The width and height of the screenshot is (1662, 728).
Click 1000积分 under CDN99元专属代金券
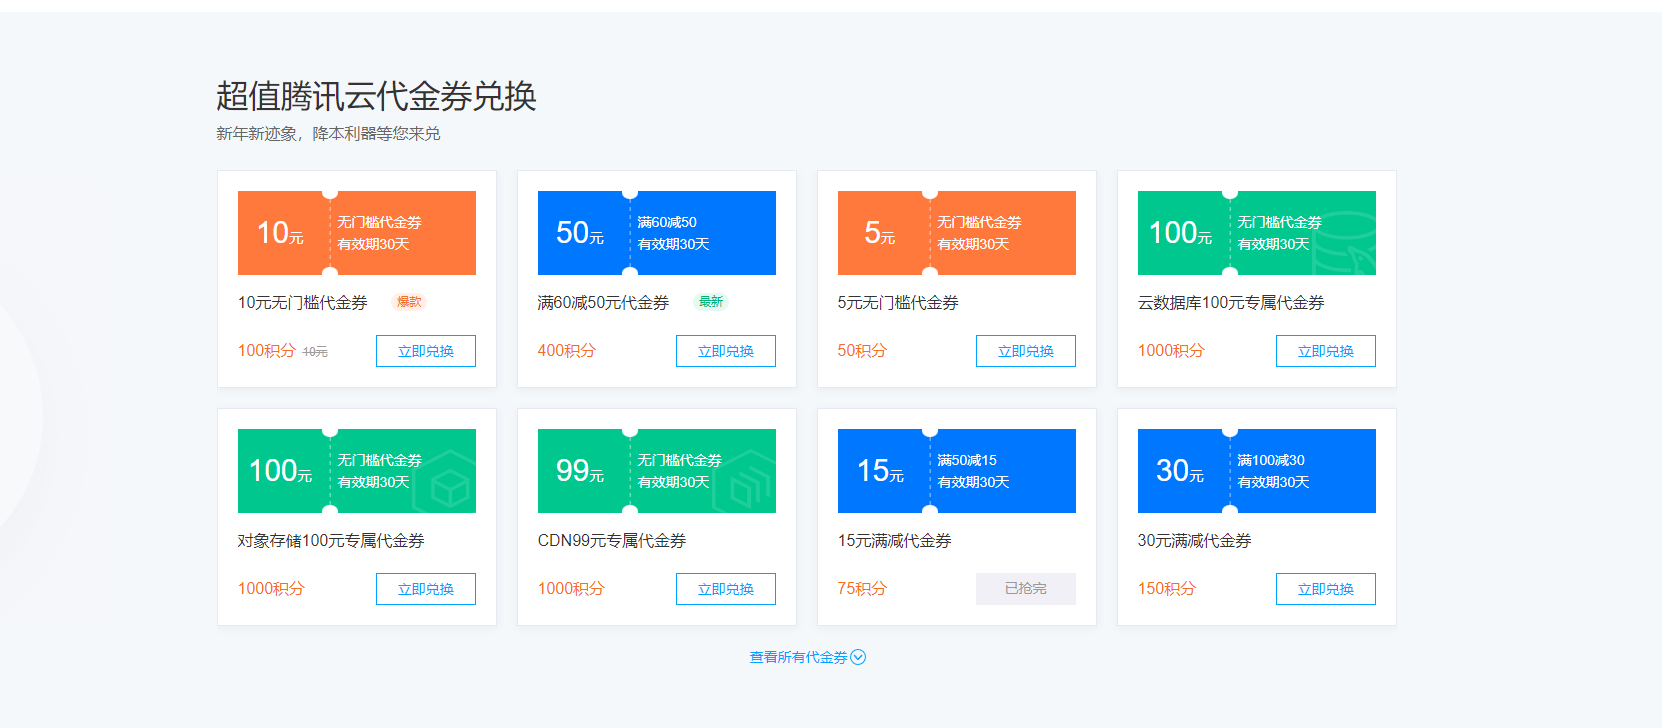571,589
